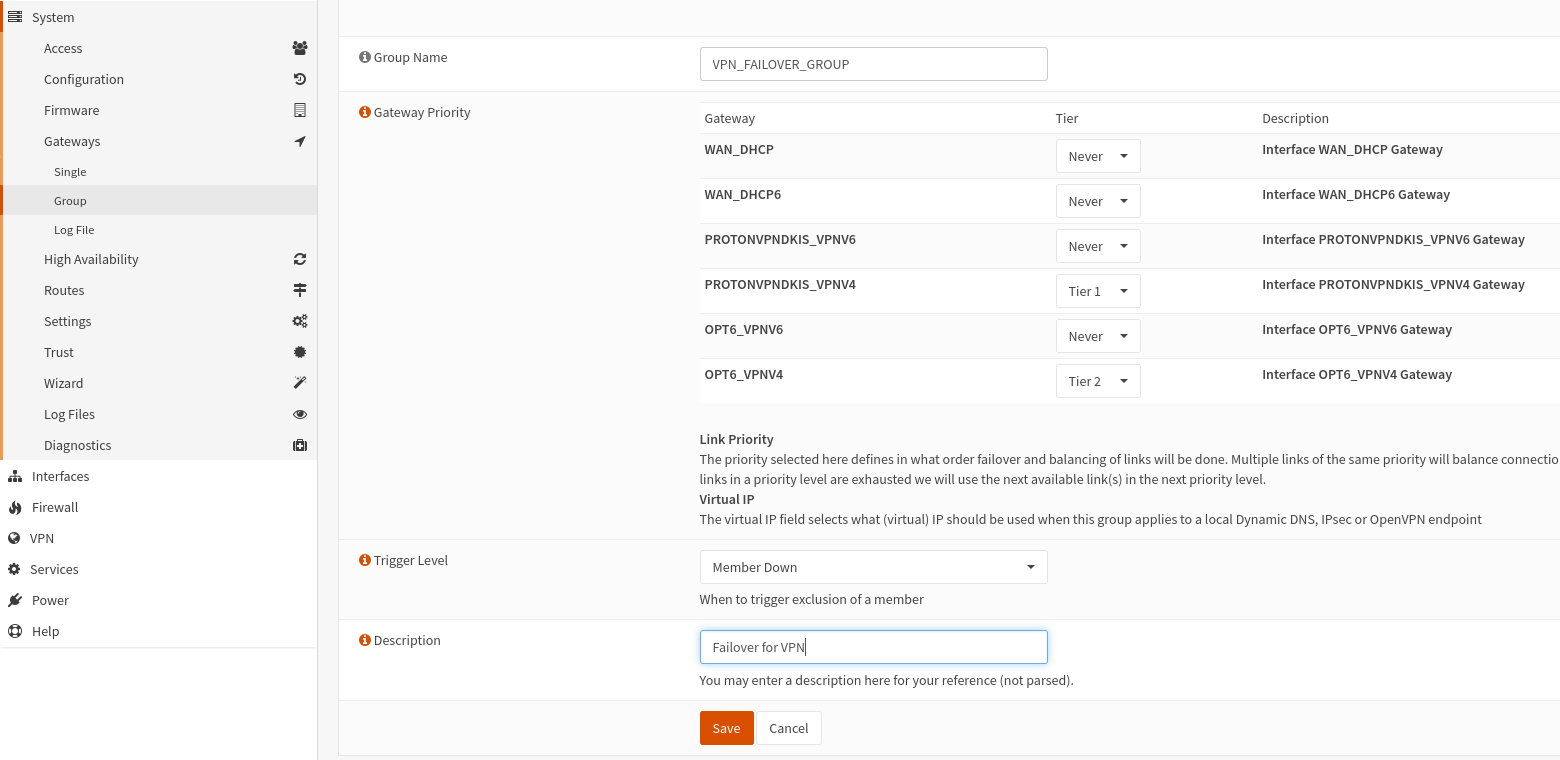Focus the Description input field
Screen dimensions: 1560x760
(x=873, y=647)
